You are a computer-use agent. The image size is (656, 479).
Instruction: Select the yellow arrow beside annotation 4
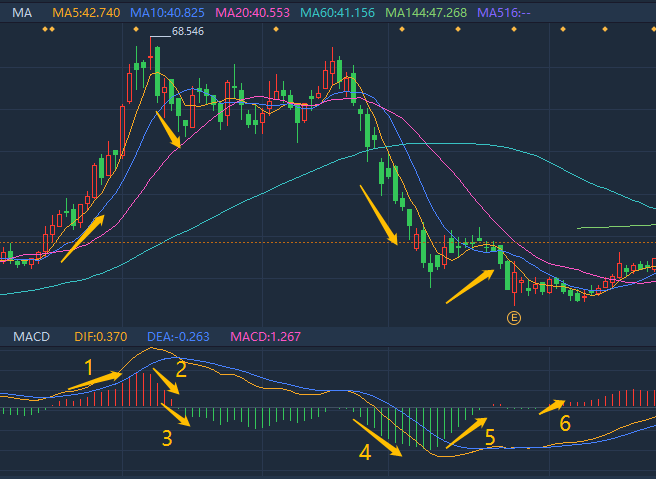coord(380,438)
